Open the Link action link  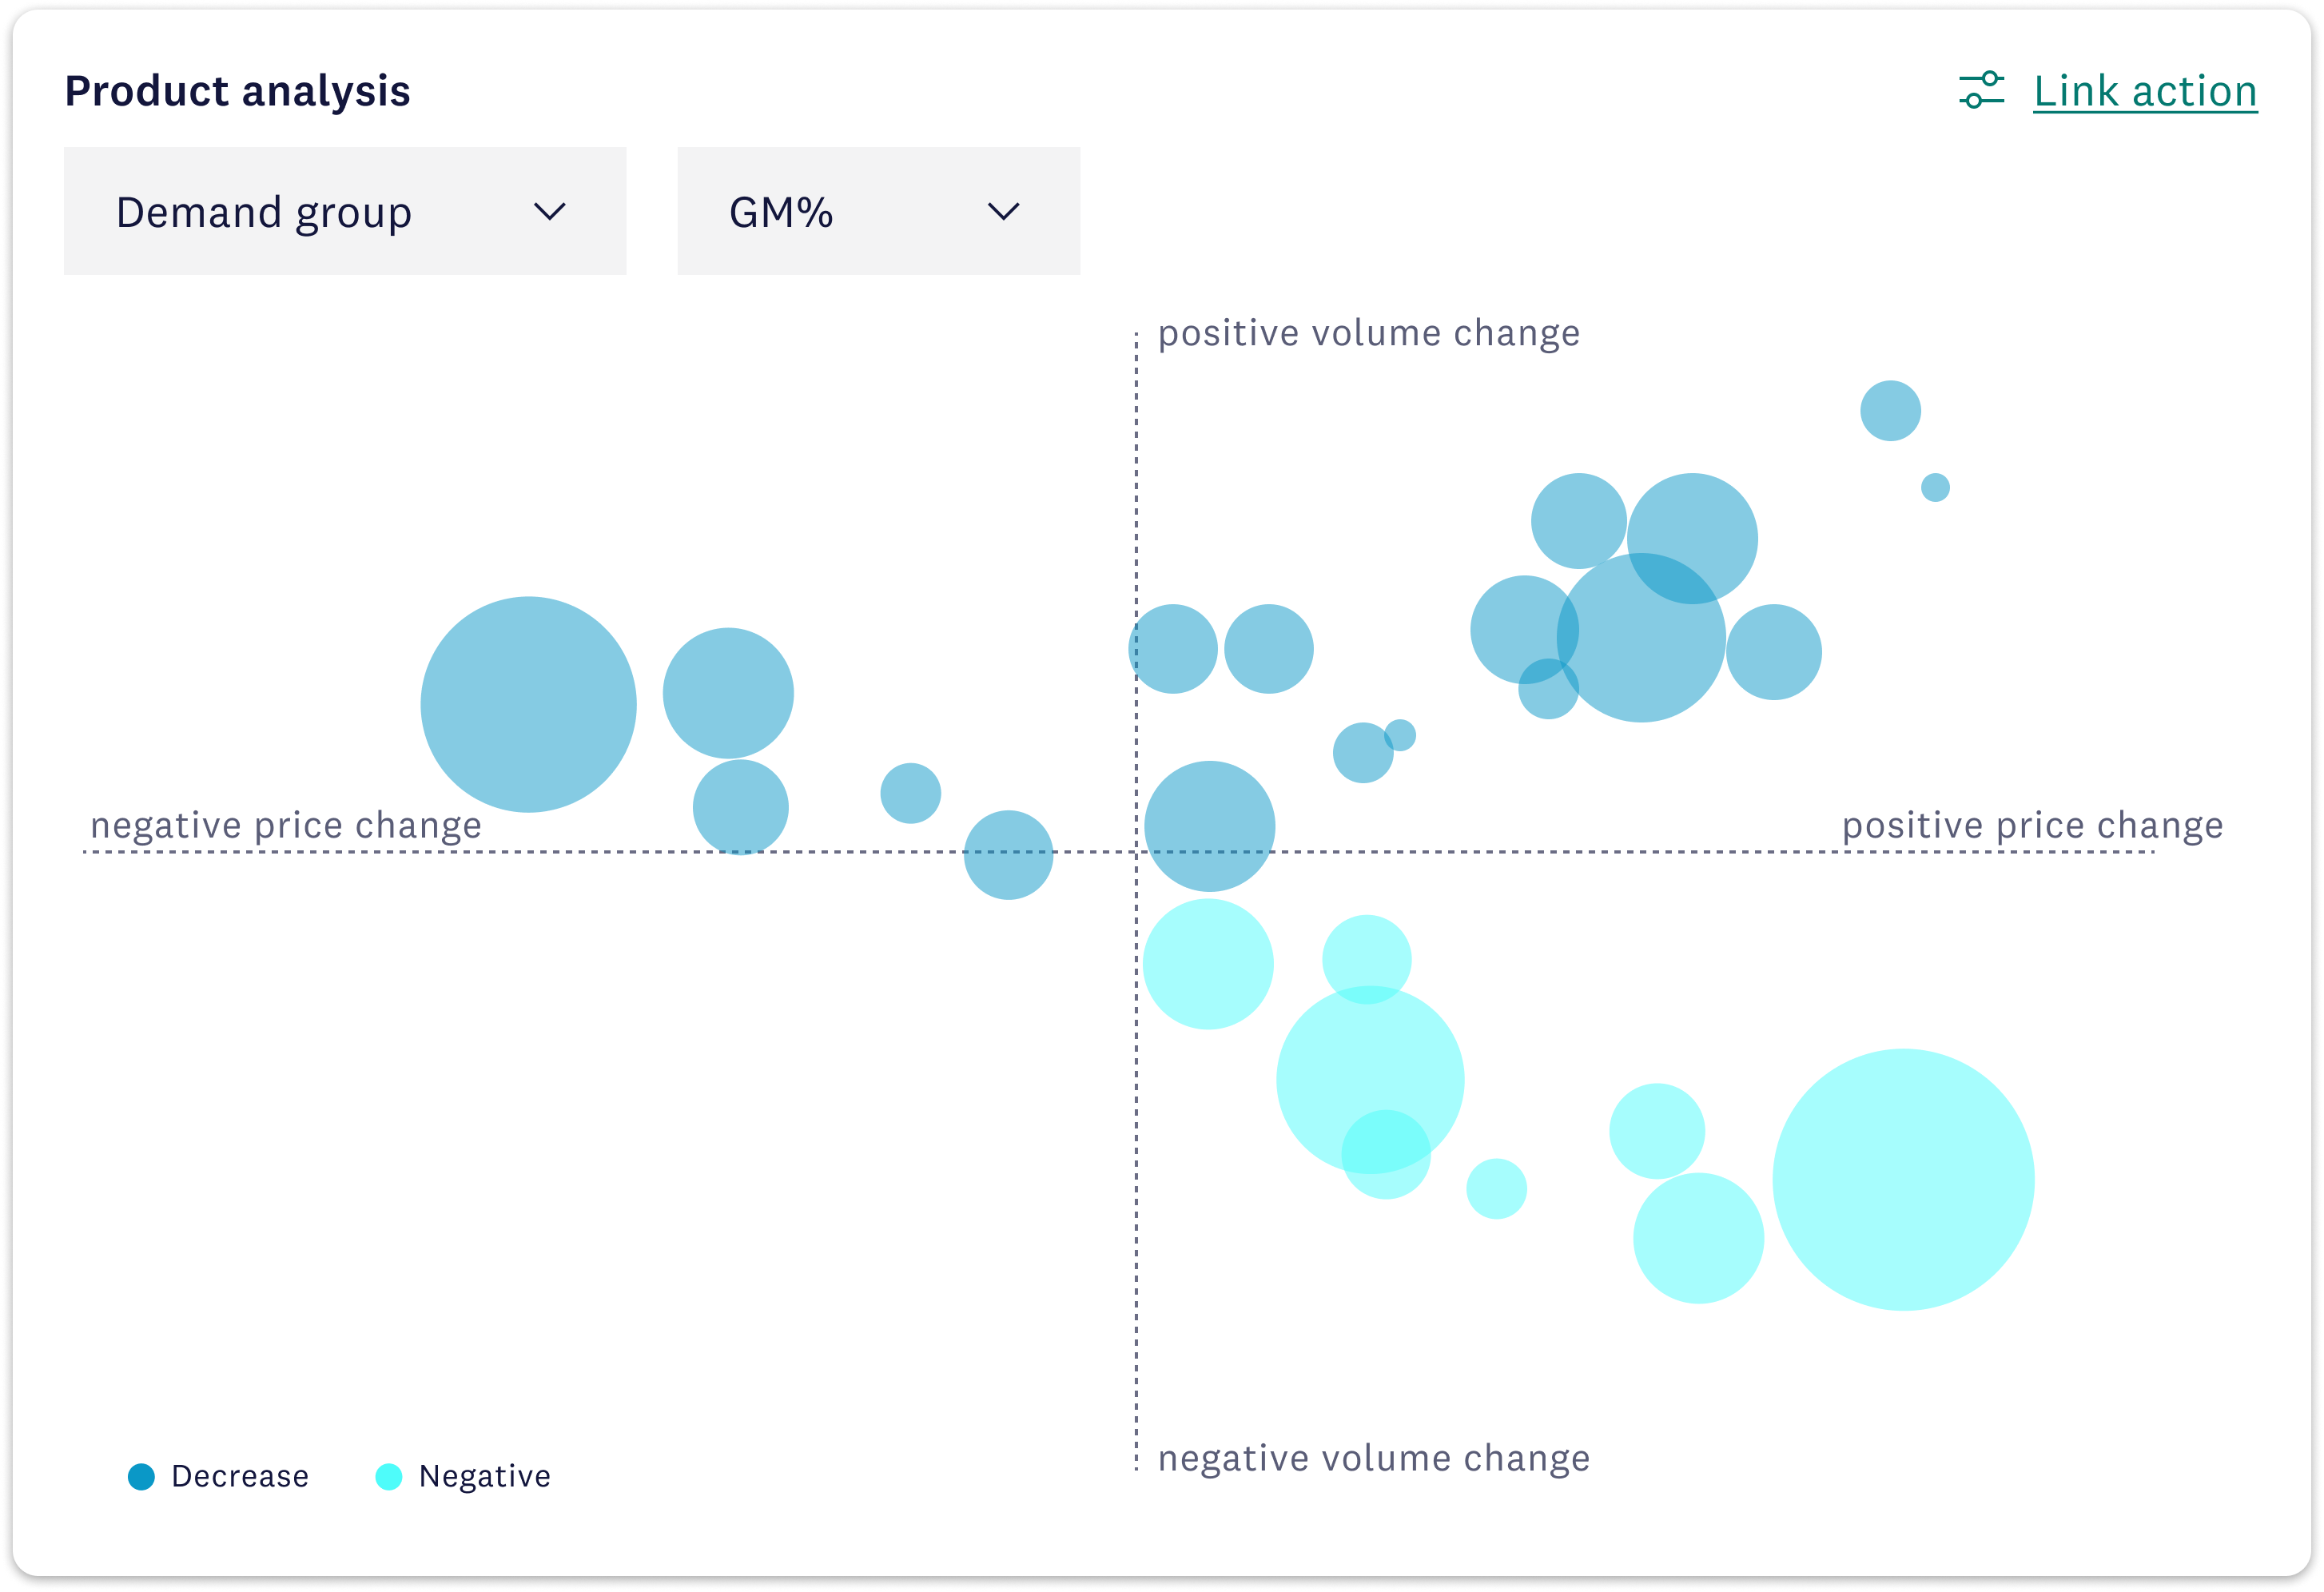[2145, 91]
